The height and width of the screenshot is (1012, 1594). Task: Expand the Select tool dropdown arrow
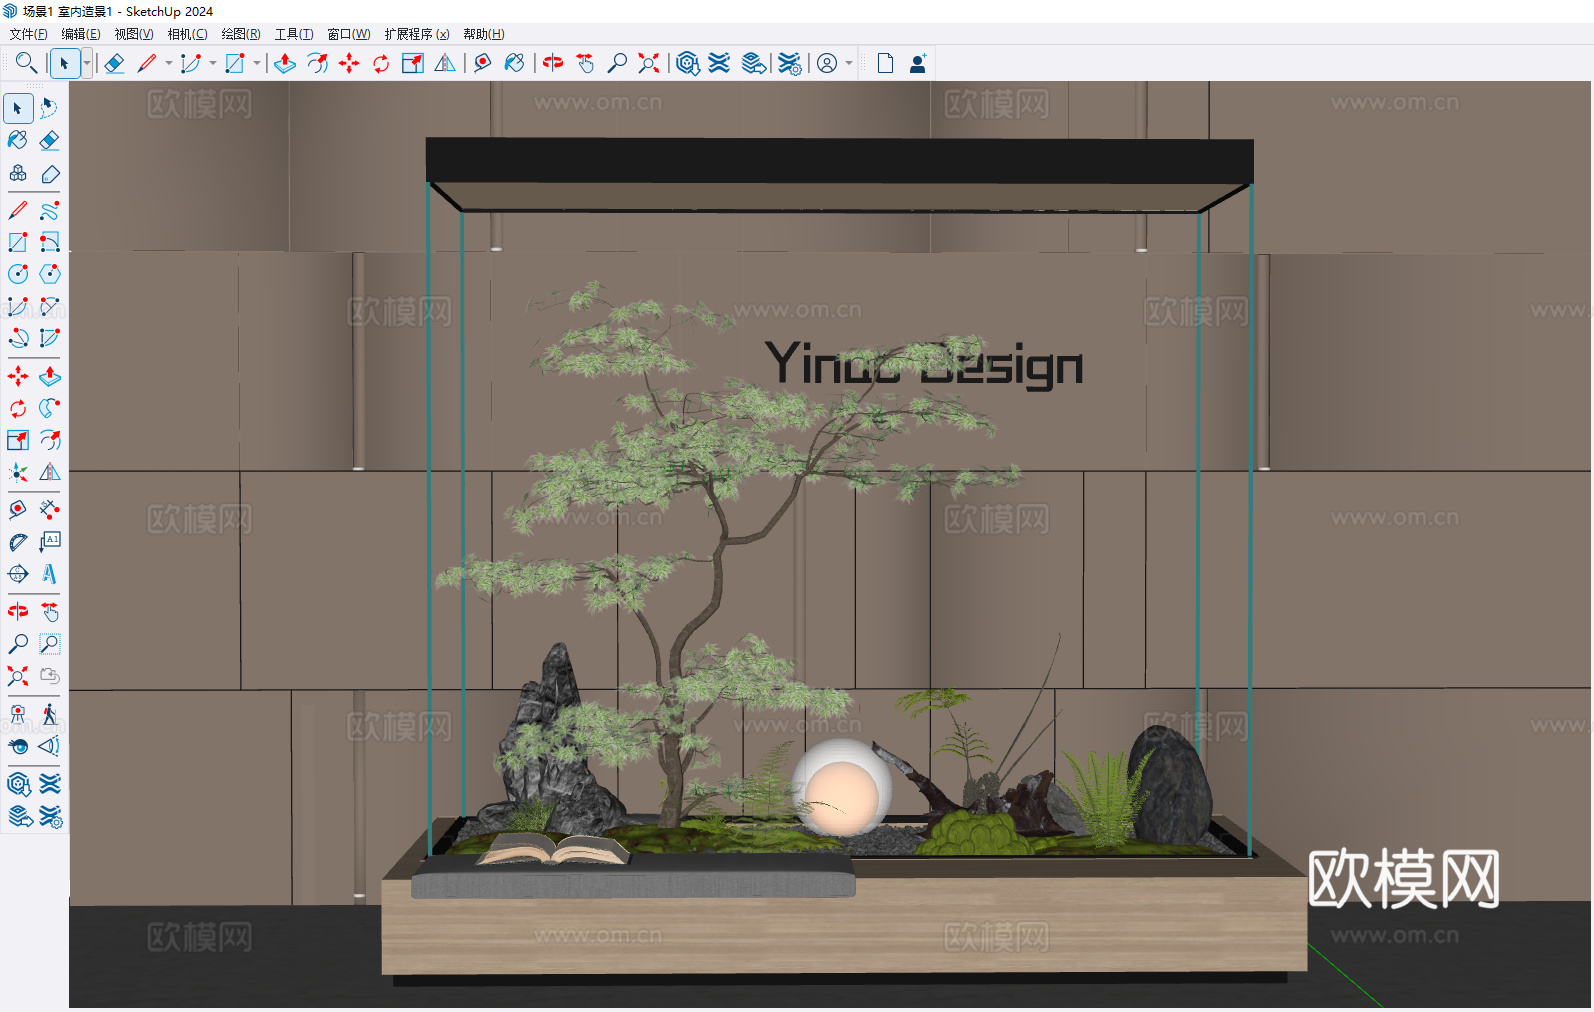pos(87,64)
